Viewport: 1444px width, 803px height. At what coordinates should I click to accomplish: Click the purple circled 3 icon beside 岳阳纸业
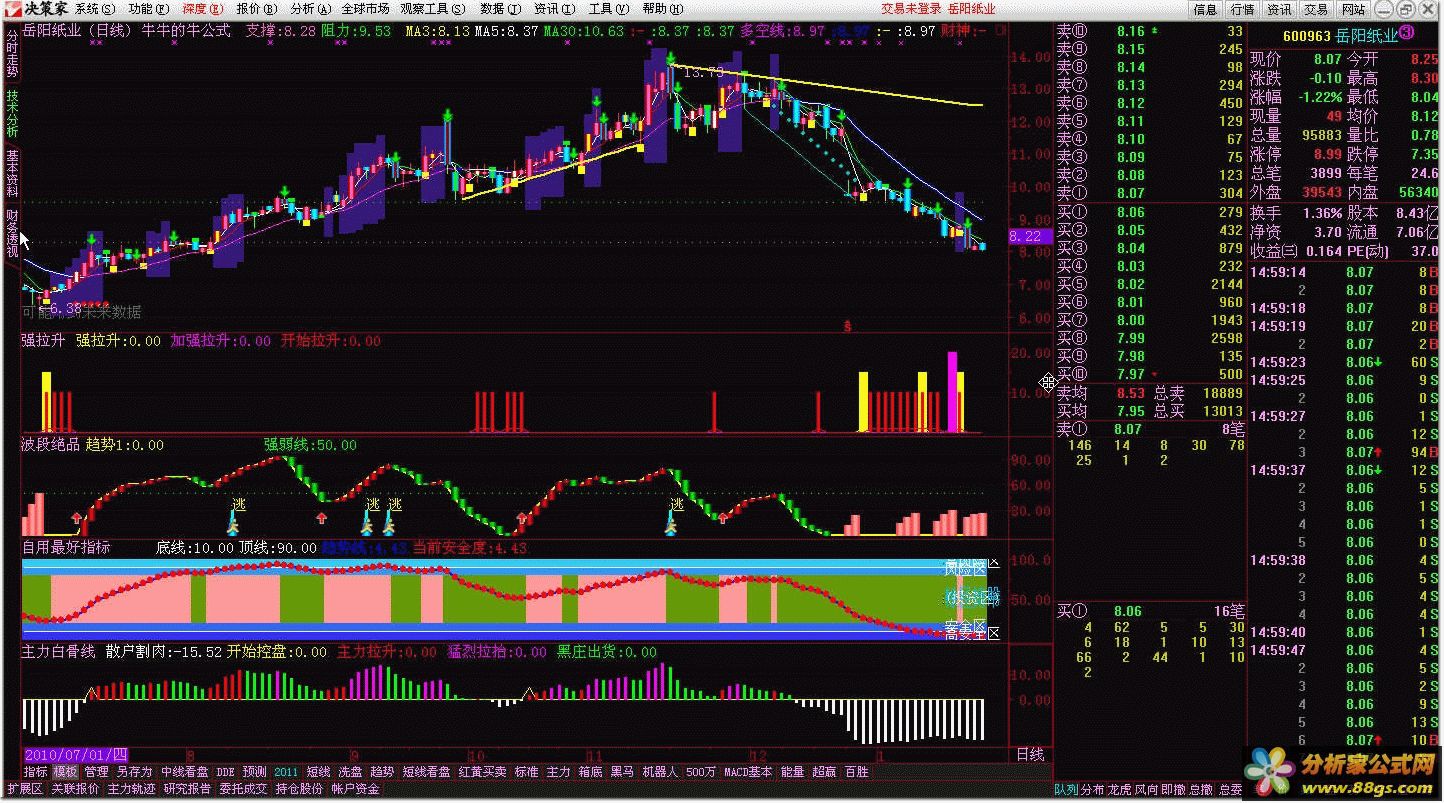tap(1406, 33)
